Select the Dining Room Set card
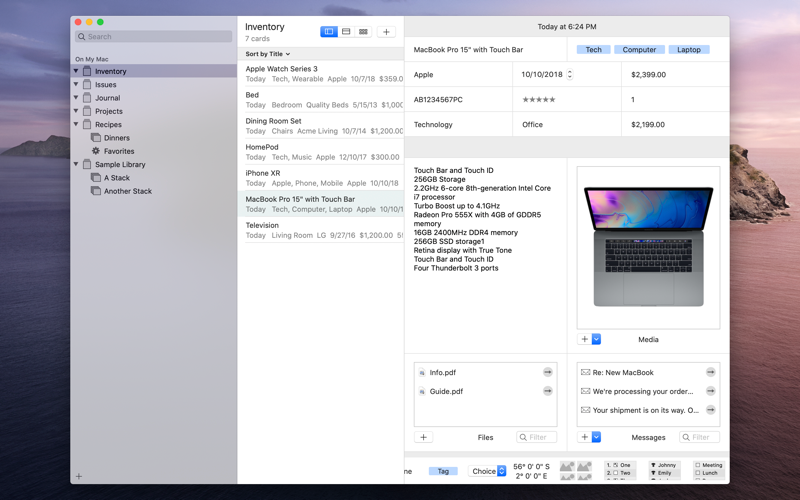This screenshot has width=800, height=500. tap(320, 126)
